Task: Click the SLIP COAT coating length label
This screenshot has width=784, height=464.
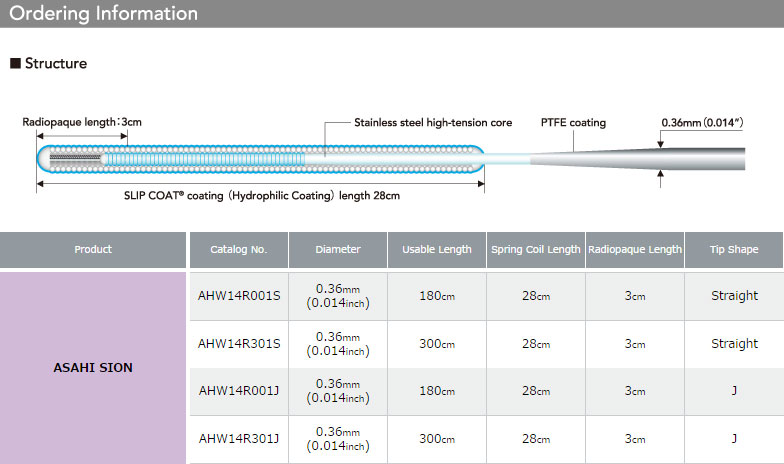Action: 262,196
